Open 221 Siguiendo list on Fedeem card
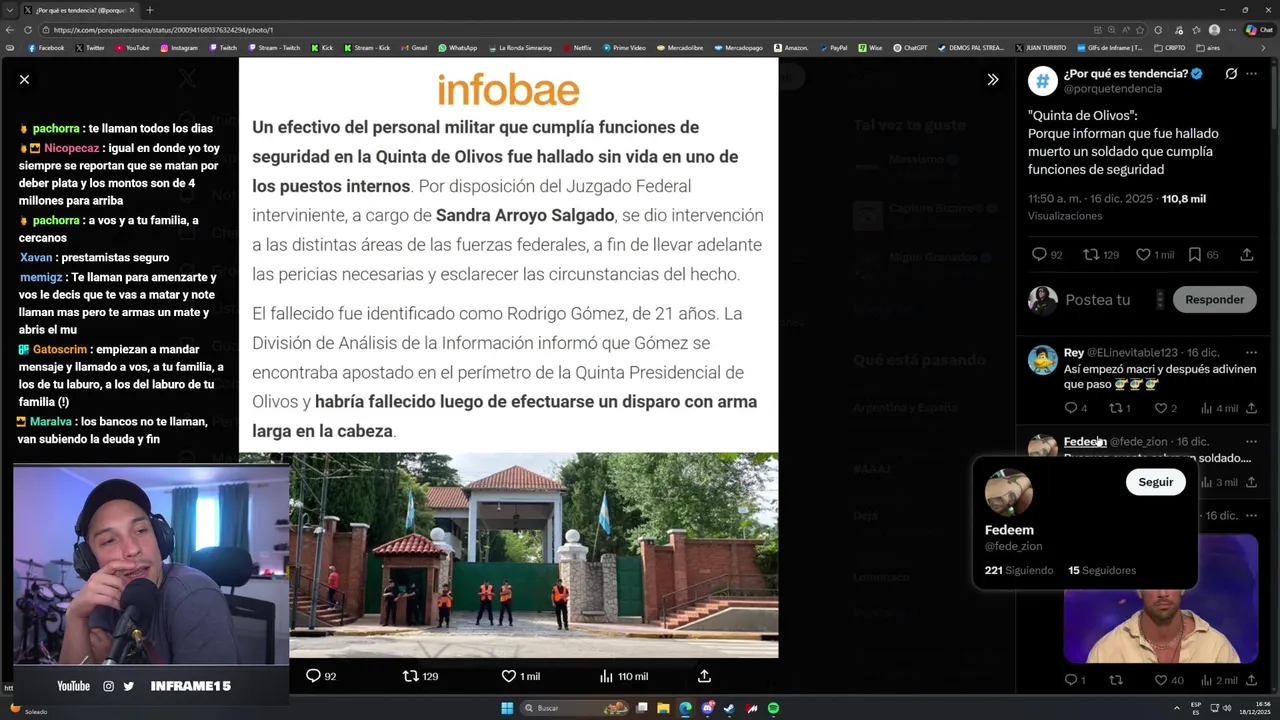This screenshot has width=1280, height=720. click(1019, 570)
